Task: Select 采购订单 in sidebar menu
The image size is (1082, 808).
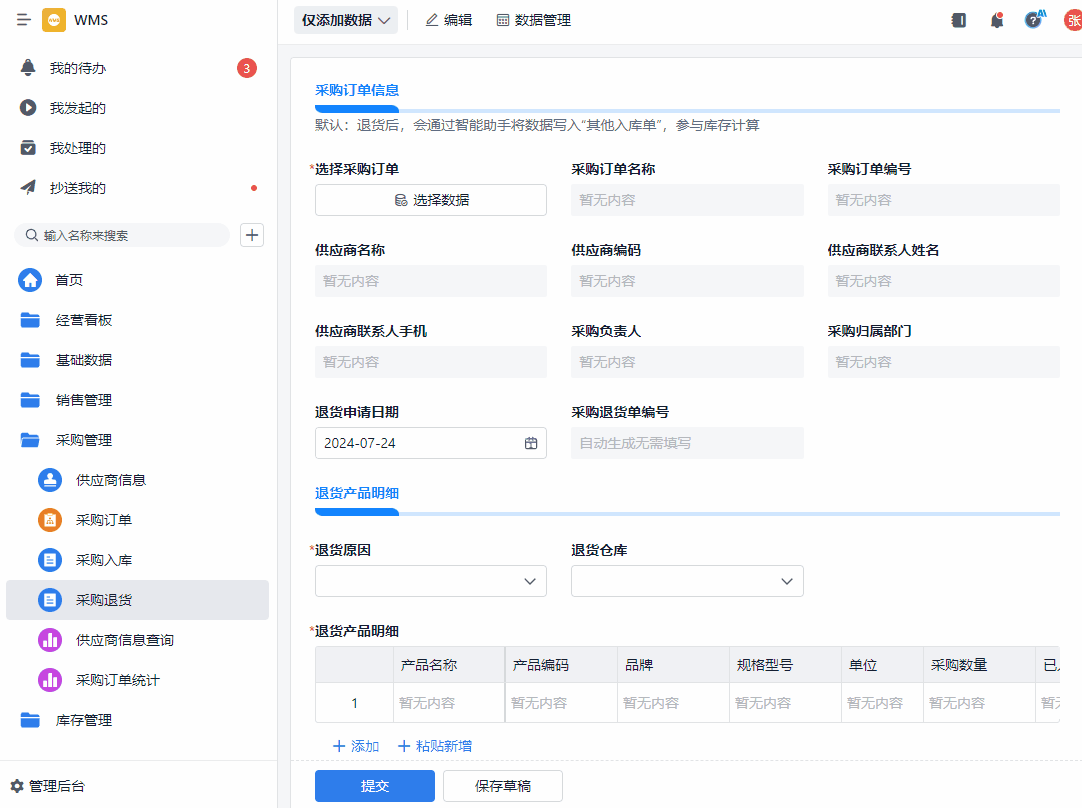Action: click(x=103, y=520)
